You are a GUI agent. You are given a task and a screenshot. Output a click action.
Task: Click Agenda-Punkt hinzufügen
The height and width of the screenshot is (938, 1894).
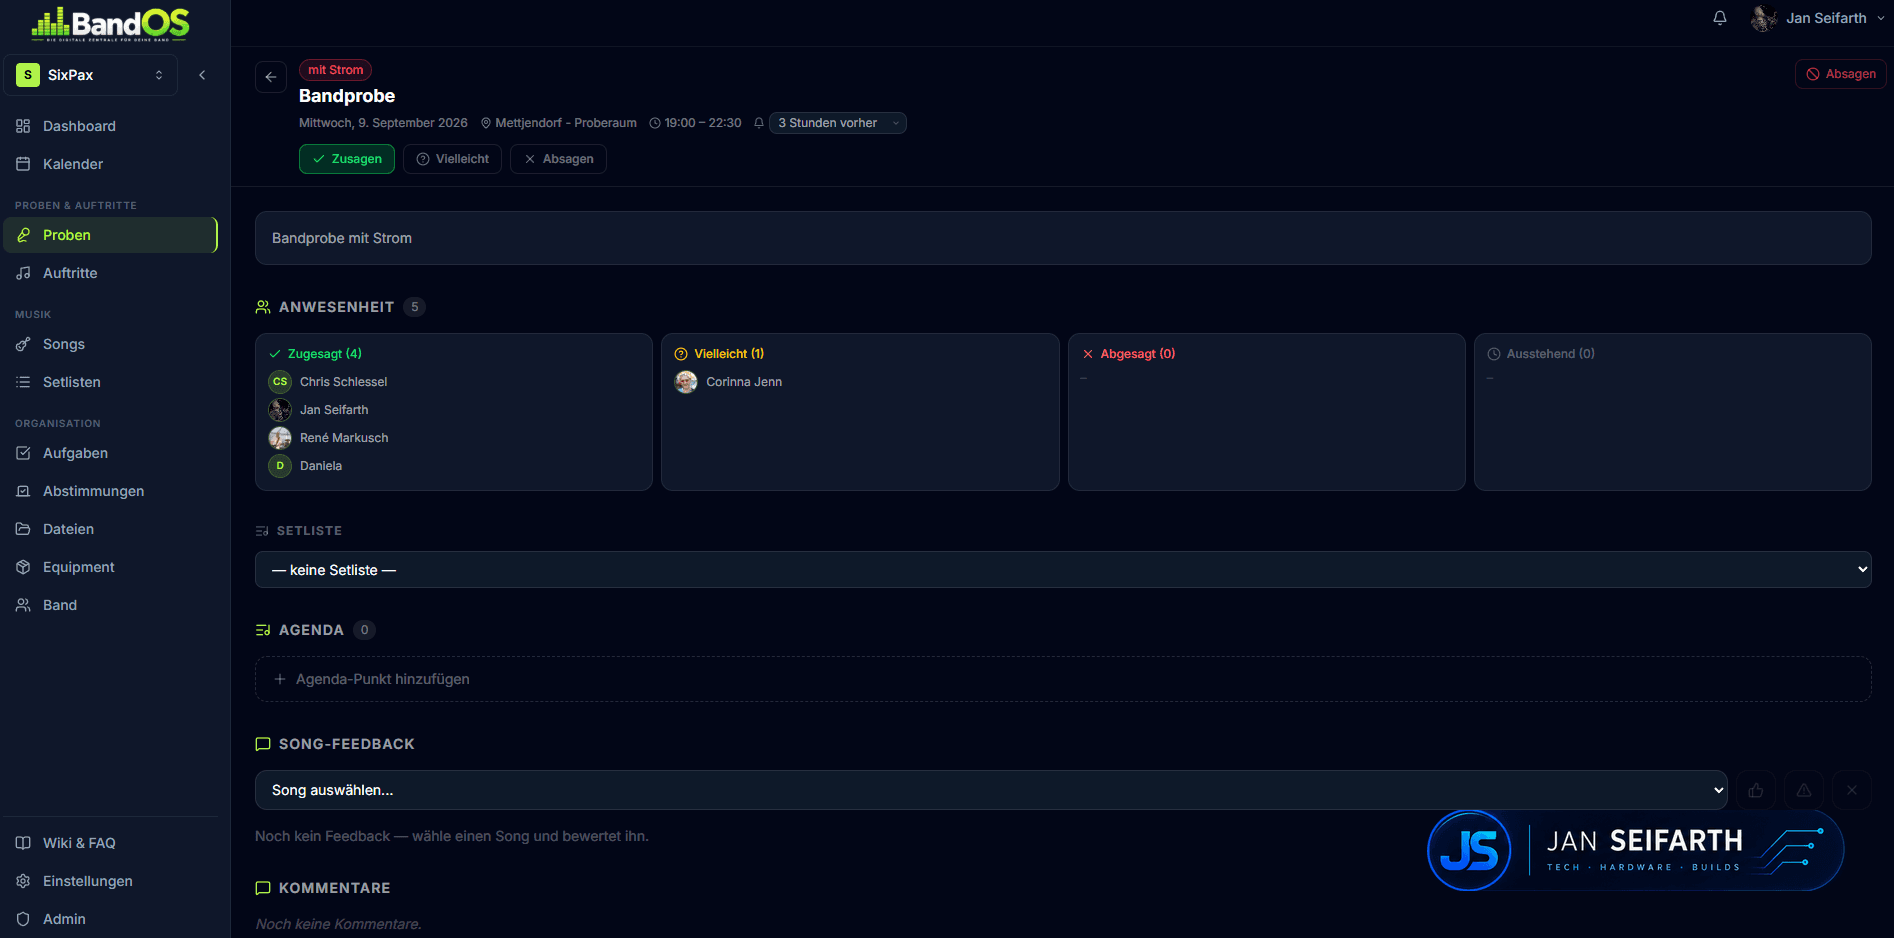click(1063, 679)
